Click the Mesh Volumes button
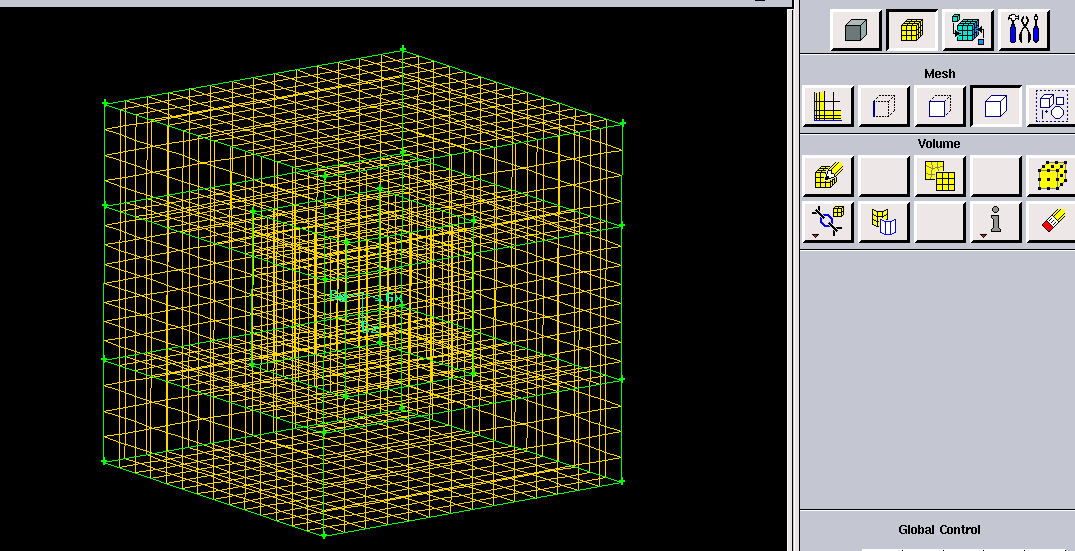 pyautogui.click(x=827, y=176)
